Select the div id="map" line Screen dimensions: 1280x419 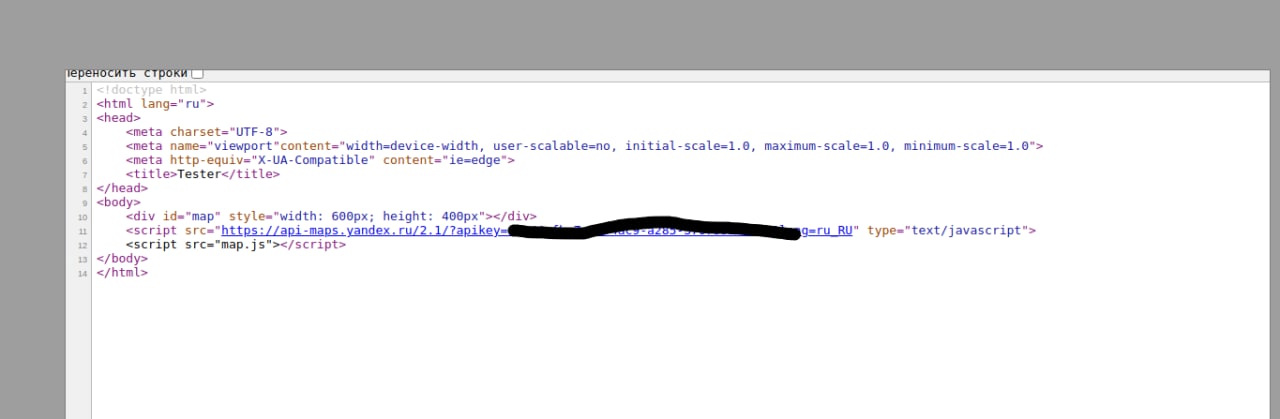coord(331,216)
